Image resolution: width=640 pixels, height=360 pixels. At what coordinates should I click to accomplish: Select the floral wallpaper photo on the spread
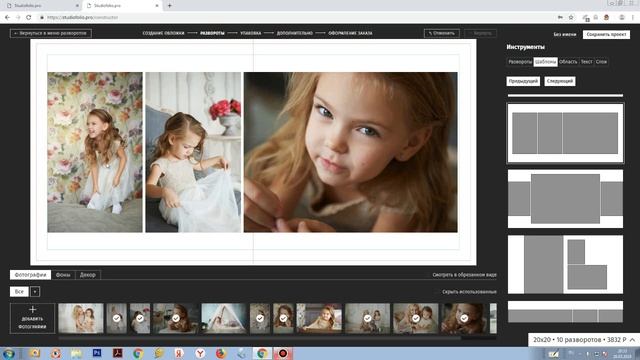(x=95, y=152)
